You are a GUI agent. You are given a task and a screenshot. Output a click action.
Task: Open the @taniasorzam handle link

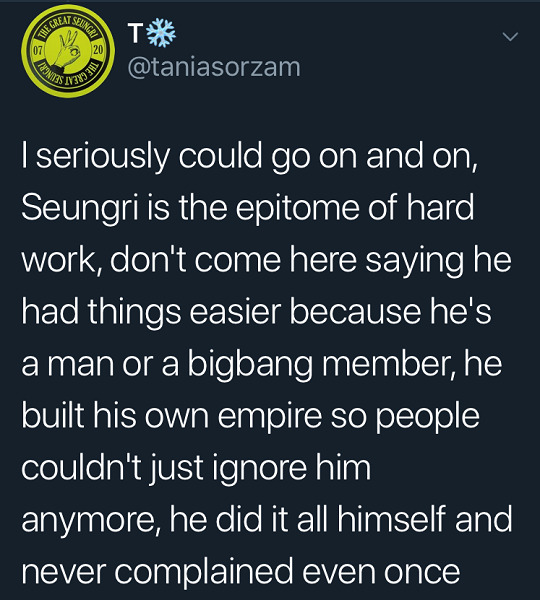[x=214, y=67]
